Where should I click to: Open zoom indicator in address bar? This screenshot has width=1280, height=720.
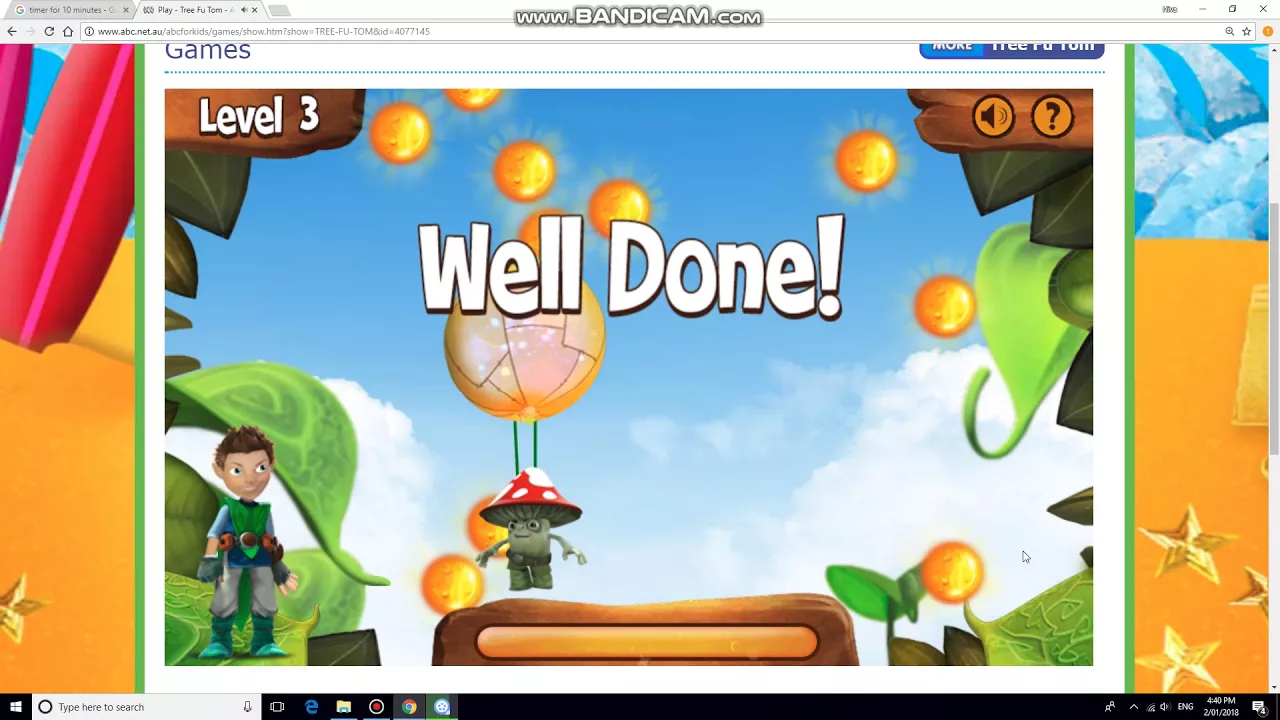(x=1229, y=31)
